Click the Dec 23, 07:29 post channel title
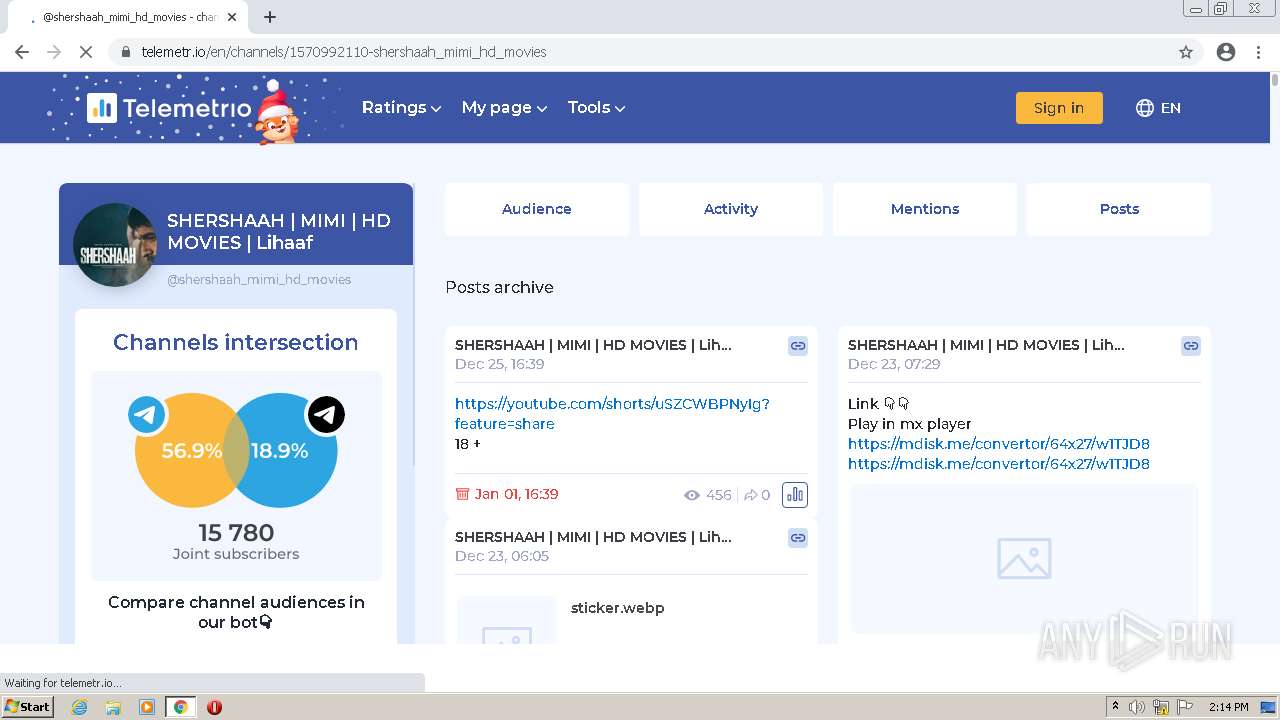This screenshot has height=720, width=1280. tap(986, 345)
